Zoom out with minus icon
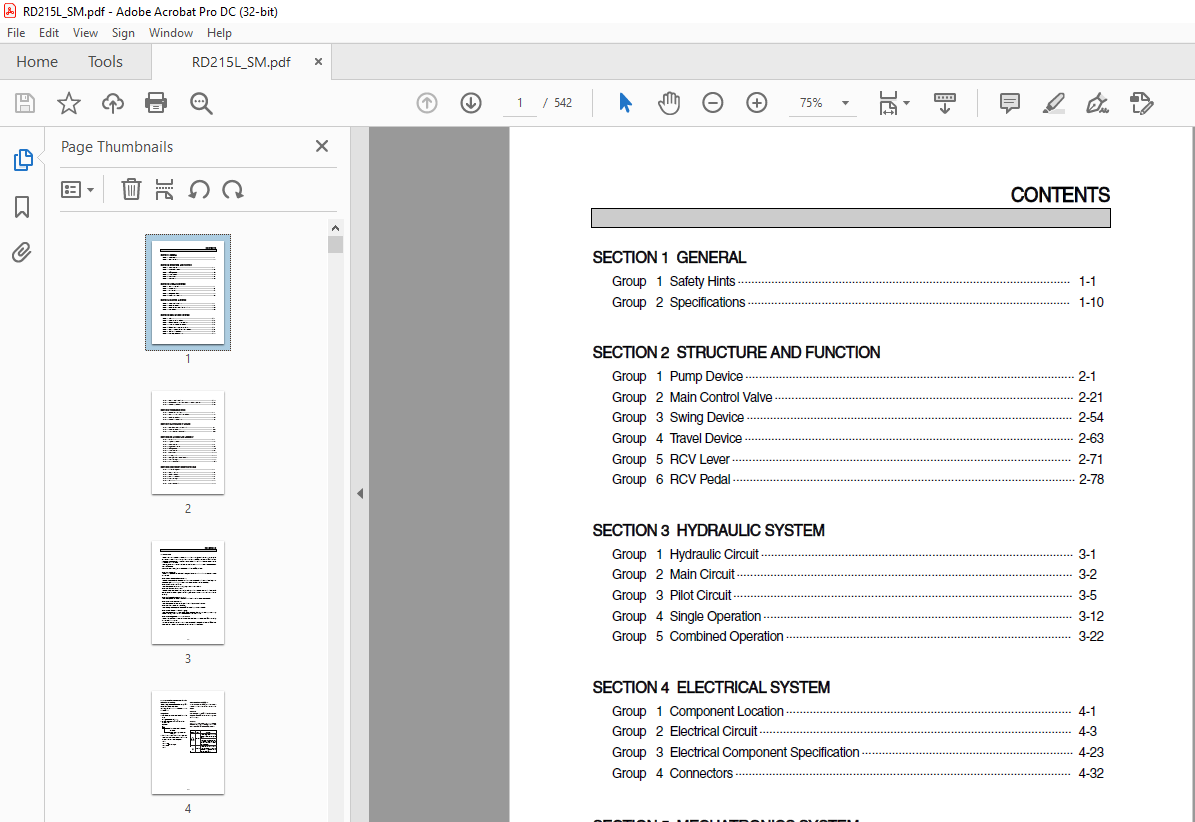1195x822 pixels. click(x=713, y=103)
